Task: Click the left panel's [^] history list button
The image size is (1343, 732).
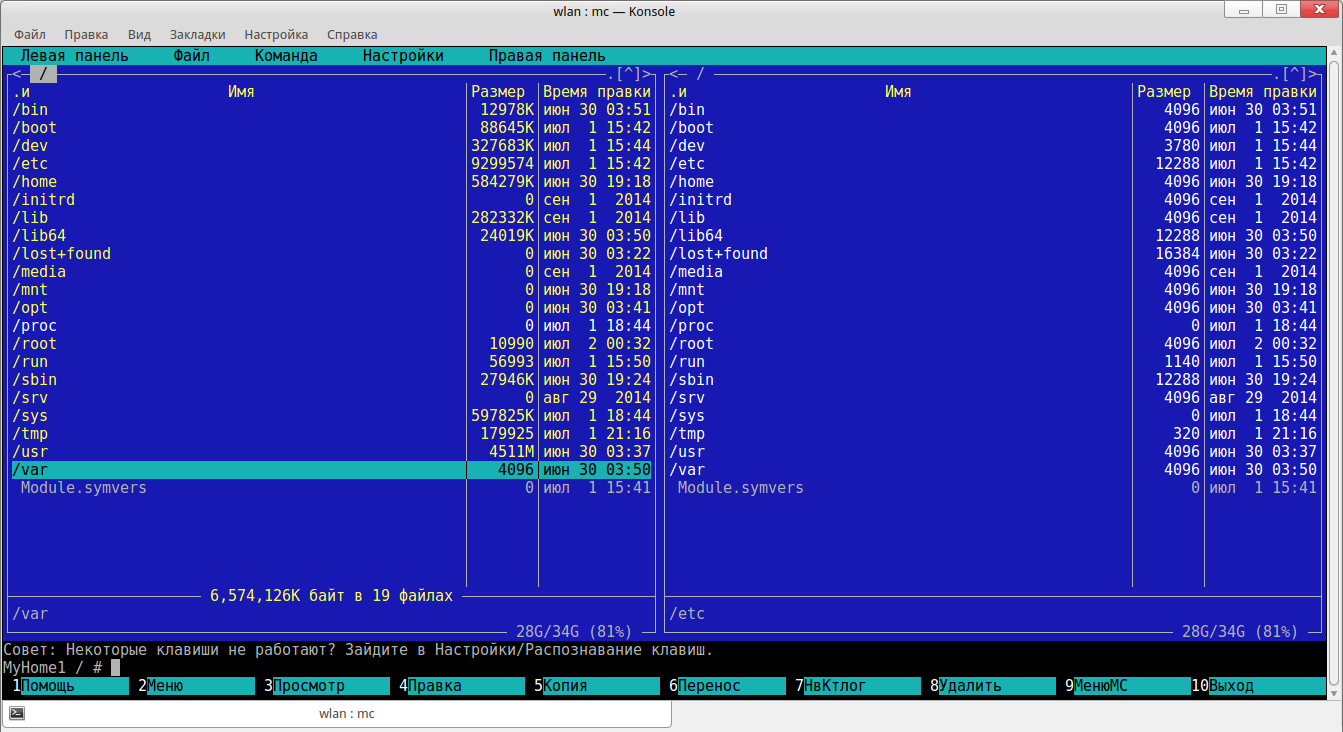Action: (x=628, y=74)
